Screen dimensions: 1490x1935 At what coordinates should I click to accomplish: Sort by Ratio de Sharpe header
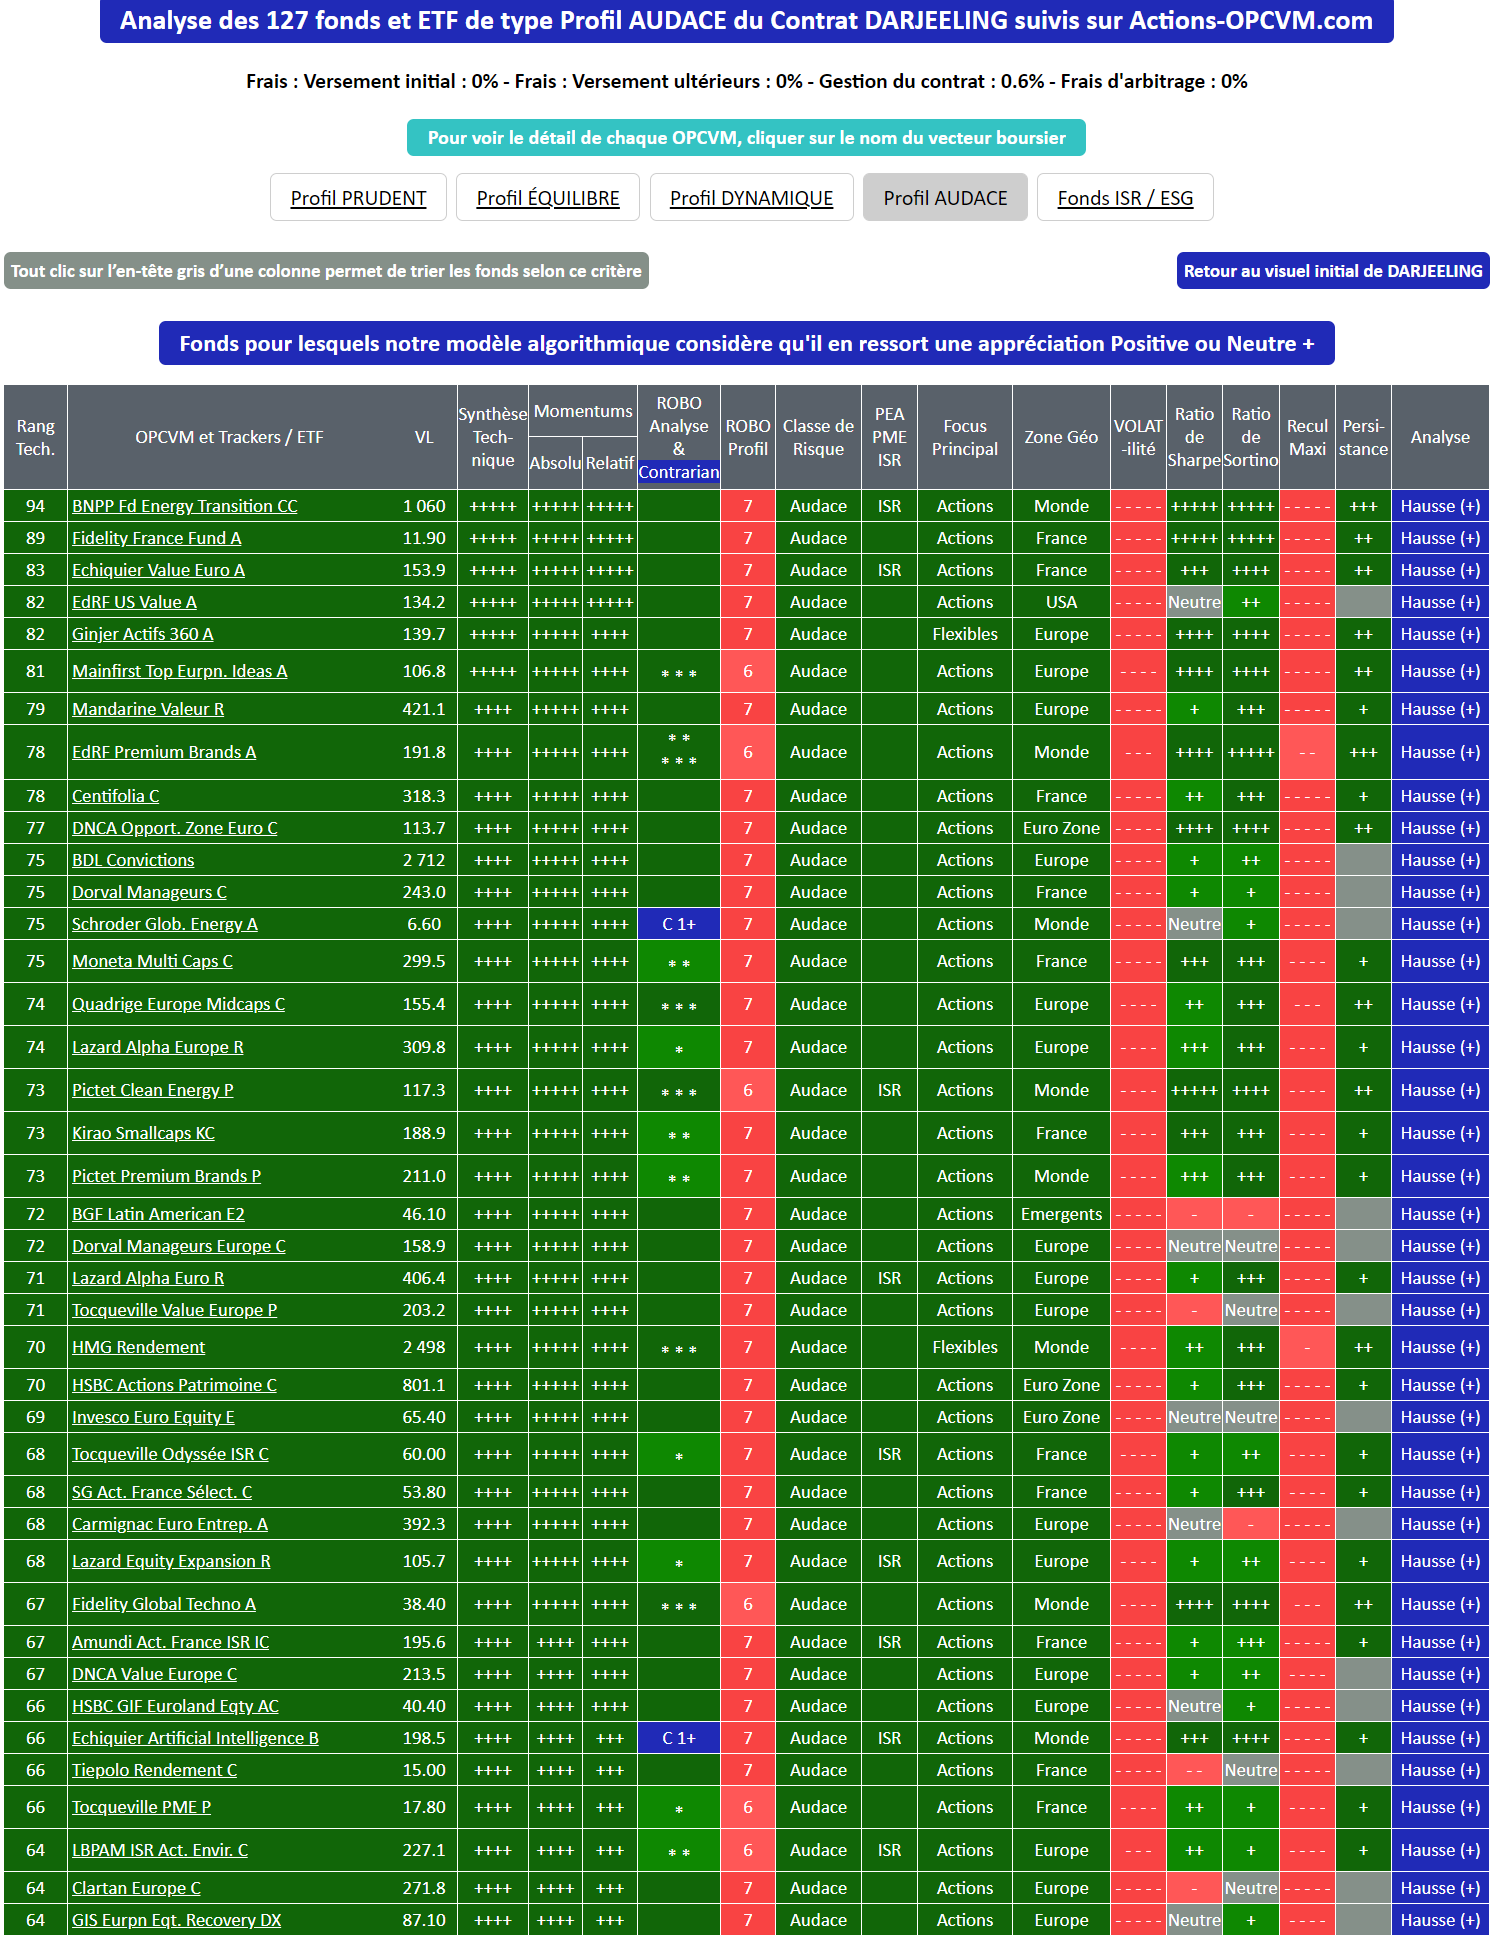[1194, 437]
